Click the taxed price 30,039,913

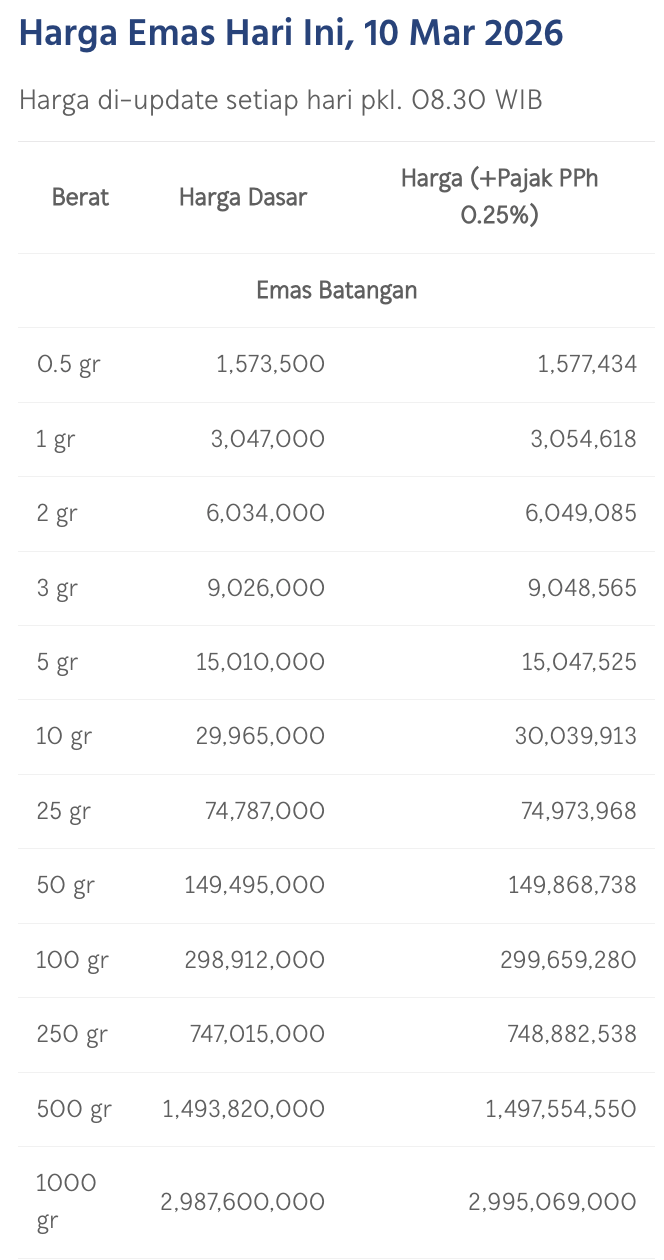577,737
